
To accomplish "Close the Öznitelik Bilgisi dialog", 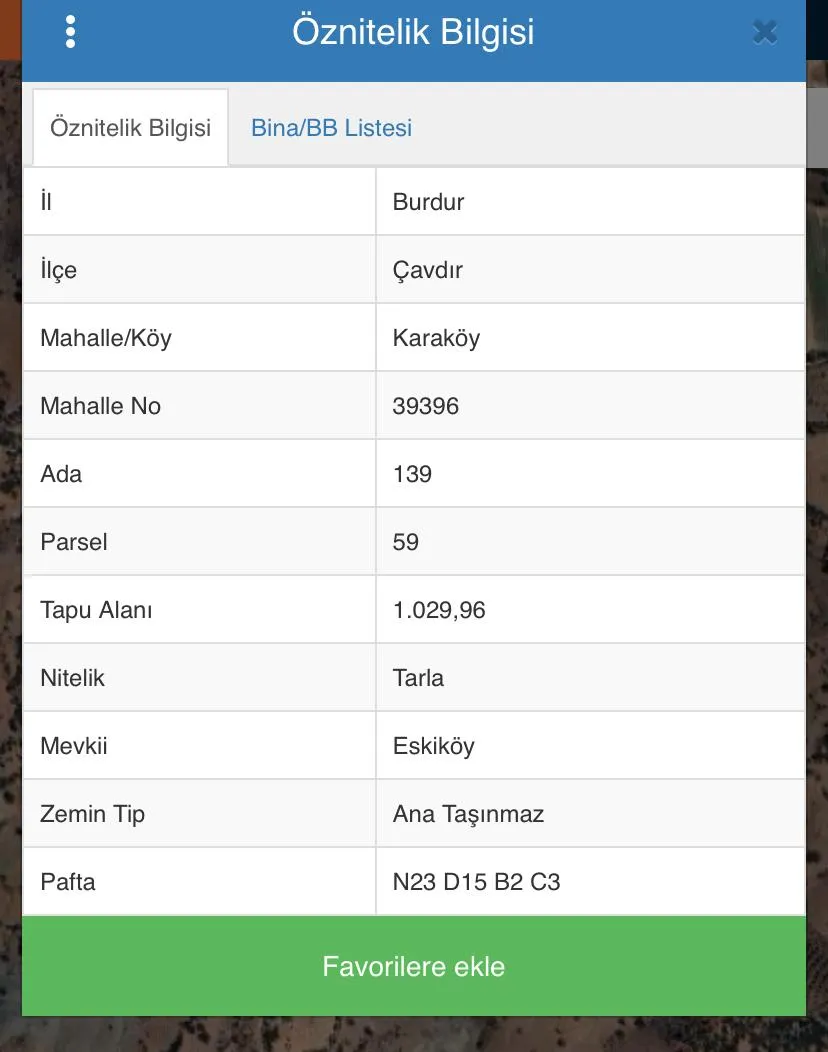I will [765, 33].
